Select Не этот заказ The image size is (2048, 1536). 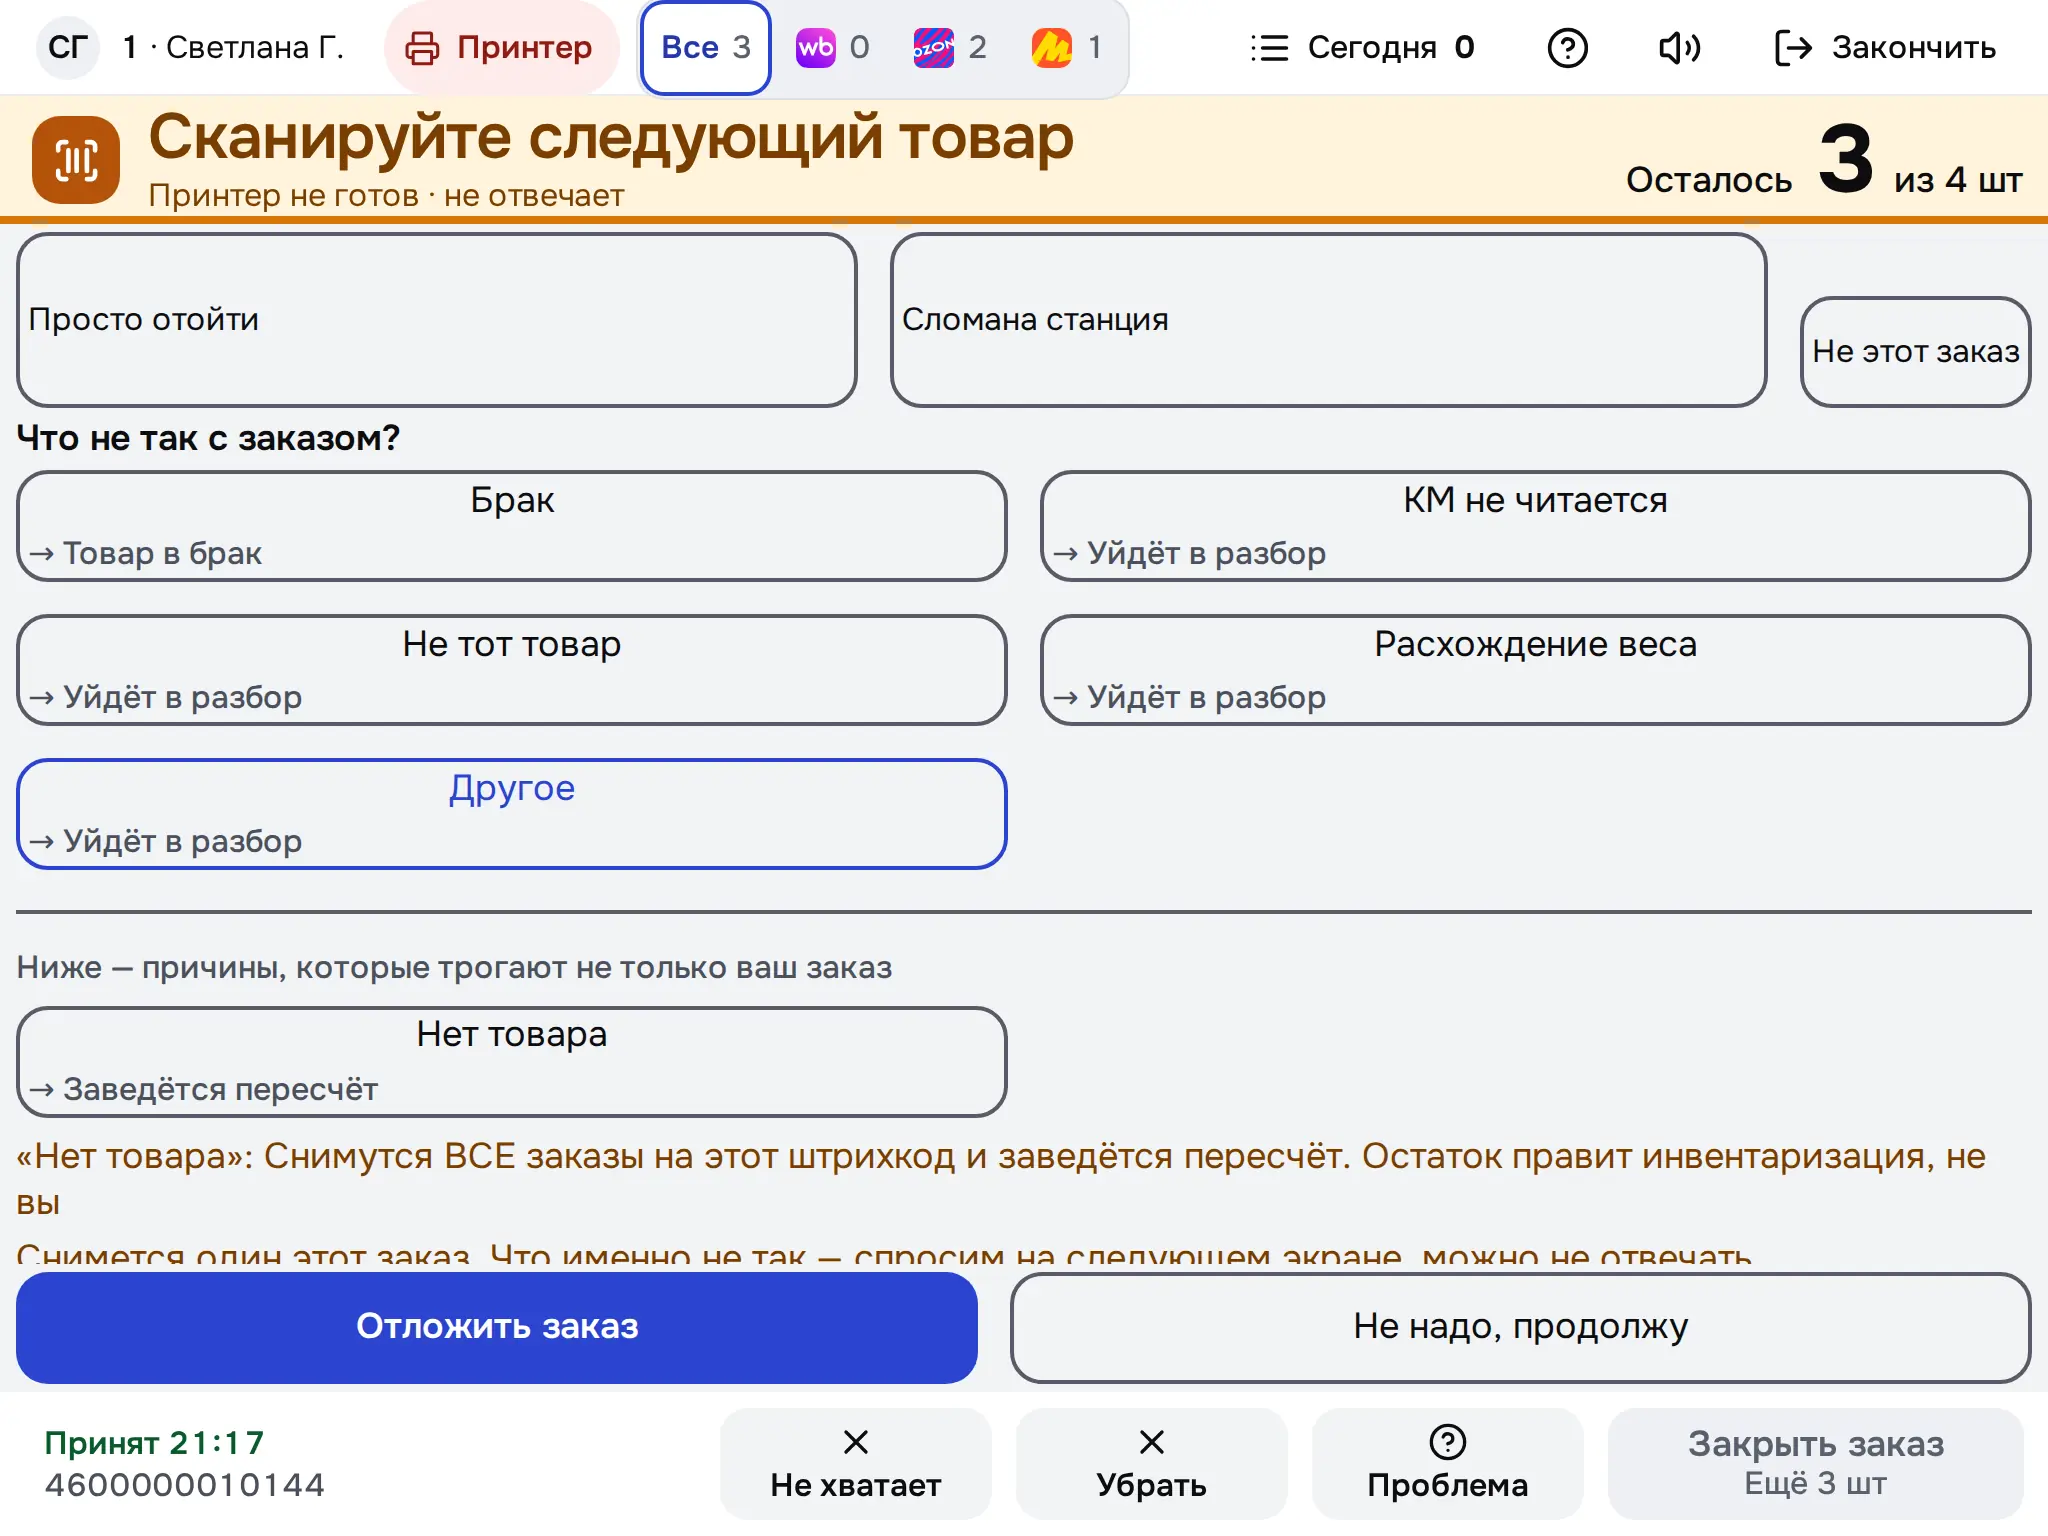1915,352
